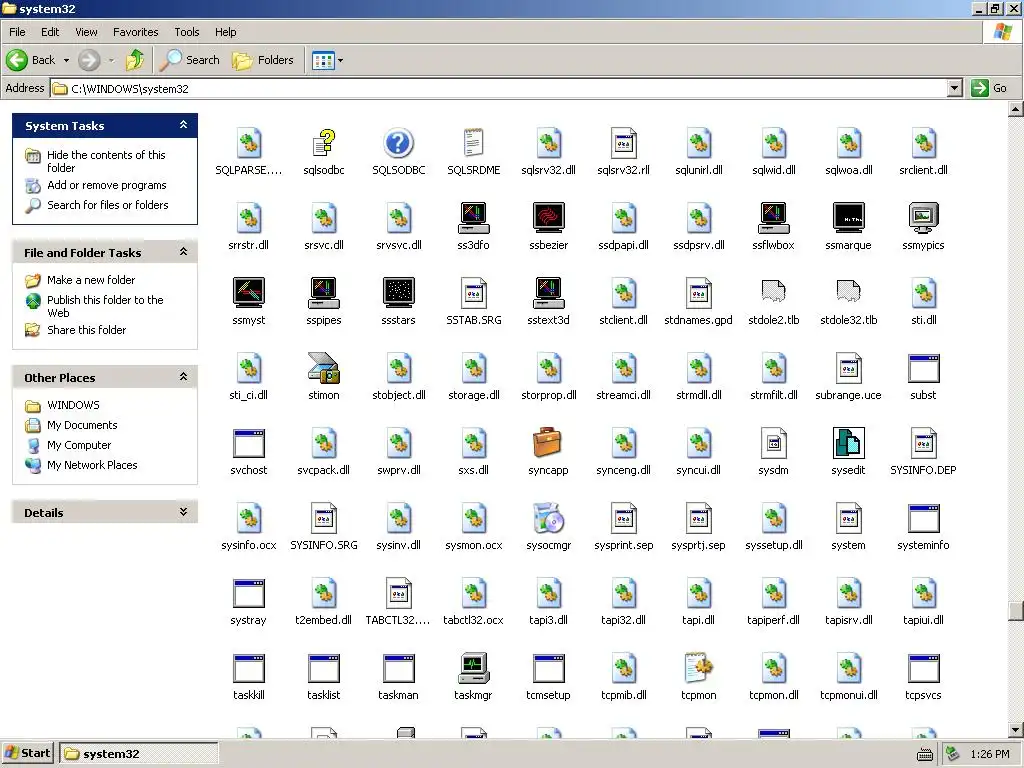1024x768 pixels.
Task: Select the syncapp briefcase icon
Action: [548, 443]
